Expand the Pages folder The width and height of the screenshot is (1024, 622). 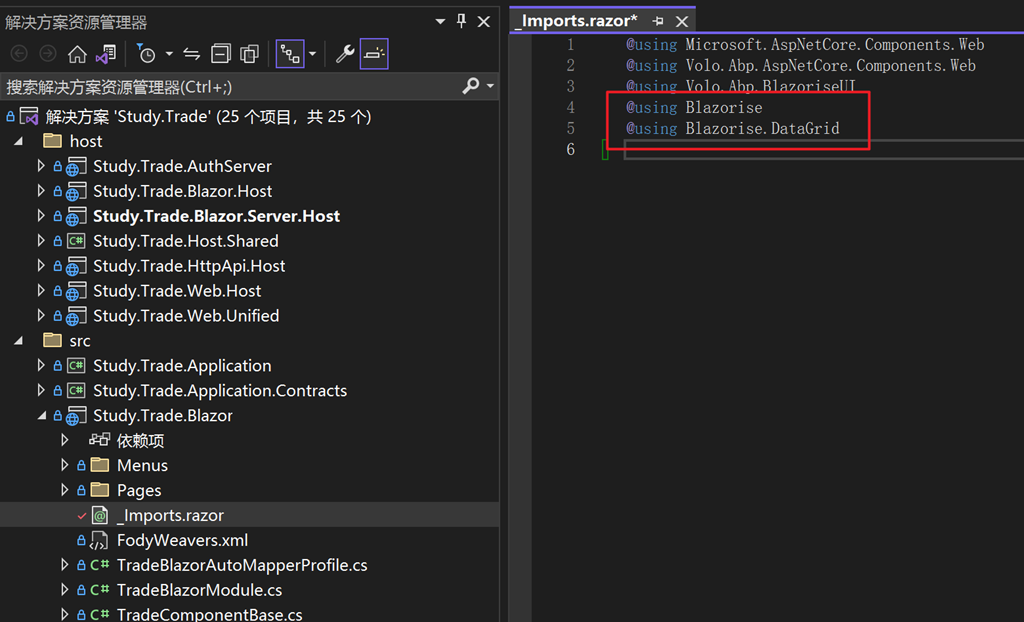[x=65, y=490]
